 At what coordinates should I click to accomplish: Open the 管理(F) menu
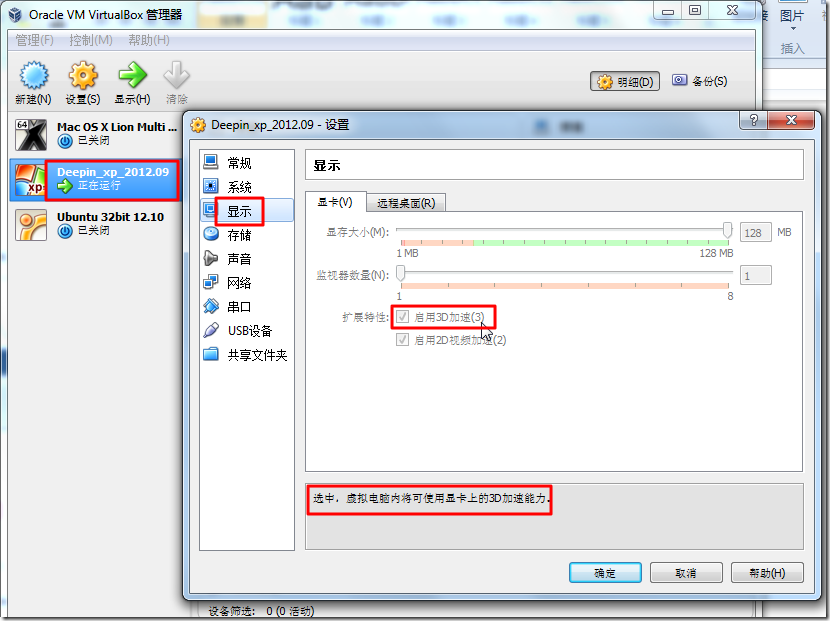point(34,40)
